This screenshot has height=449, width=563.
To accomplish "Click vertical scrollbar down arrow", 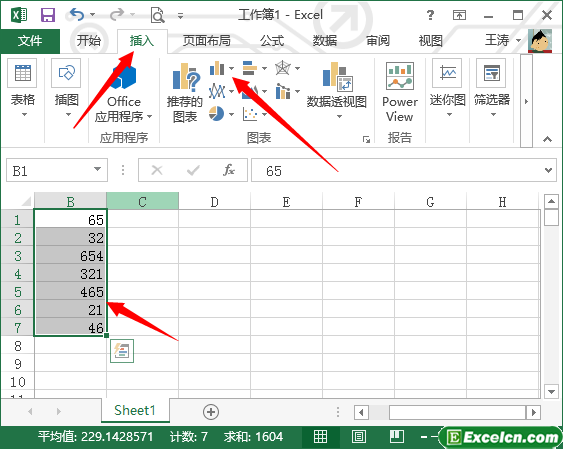I will click(x=551, y=392).
